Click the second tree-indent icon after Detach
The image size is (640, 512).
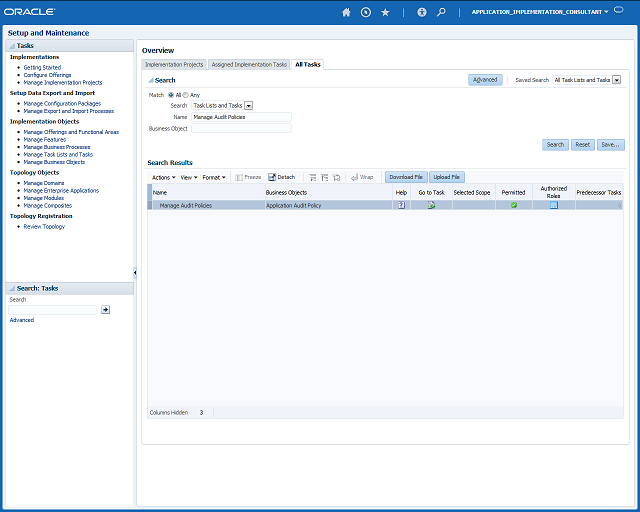324,177
